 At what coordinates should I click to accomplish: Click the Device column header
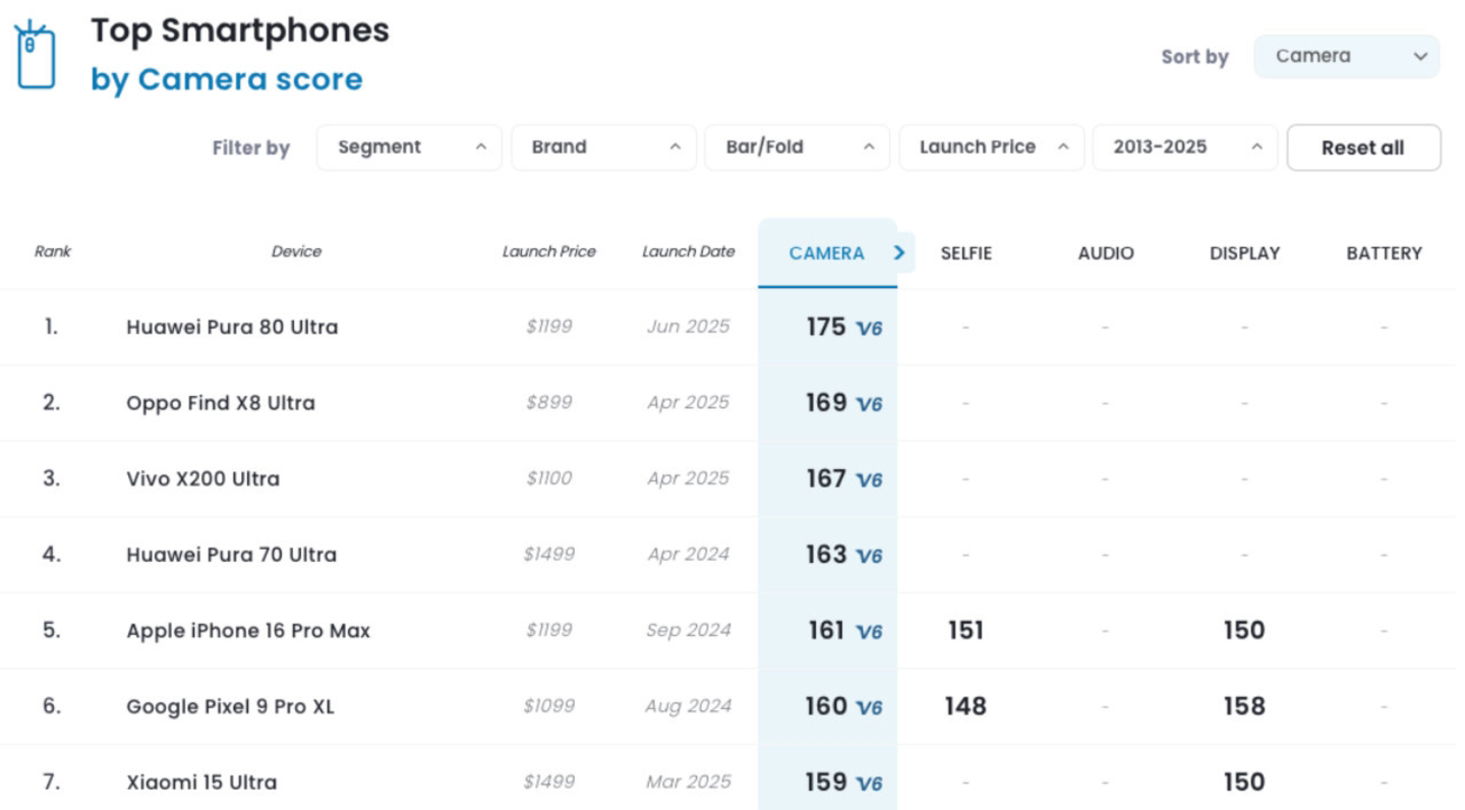coord(297,252)
